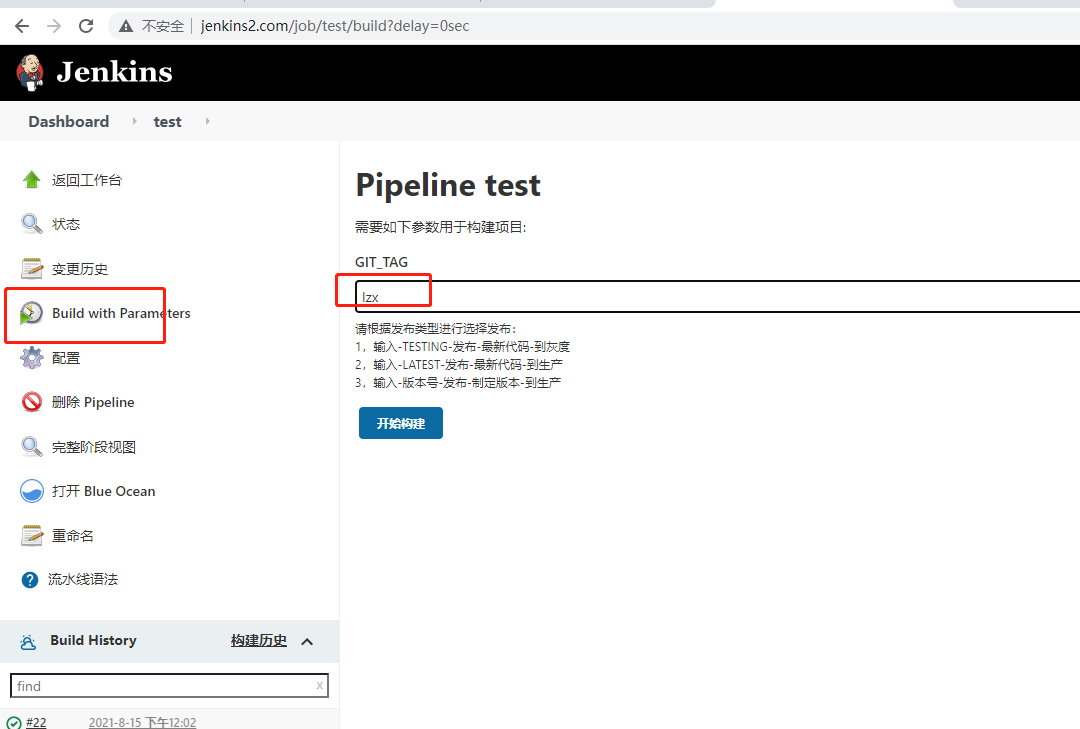Expand the test breadcrumb arrow
Screen dimensions: 1080x729
207,121
